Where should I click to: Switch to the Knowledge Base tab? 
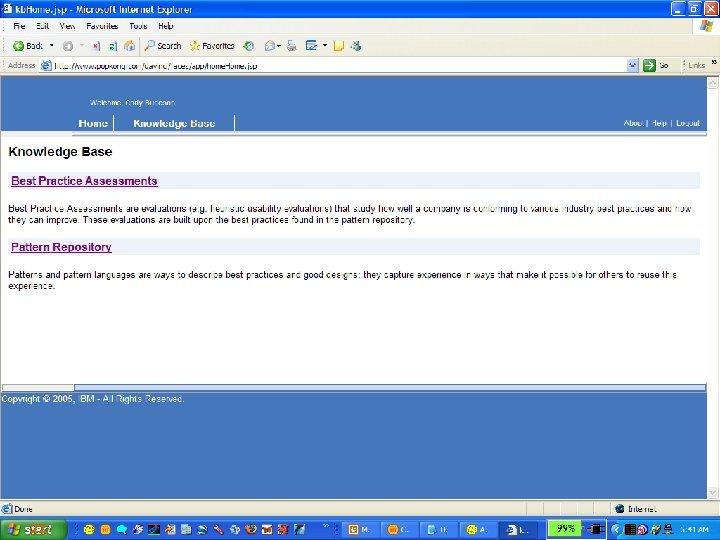[x=174, y=123]
